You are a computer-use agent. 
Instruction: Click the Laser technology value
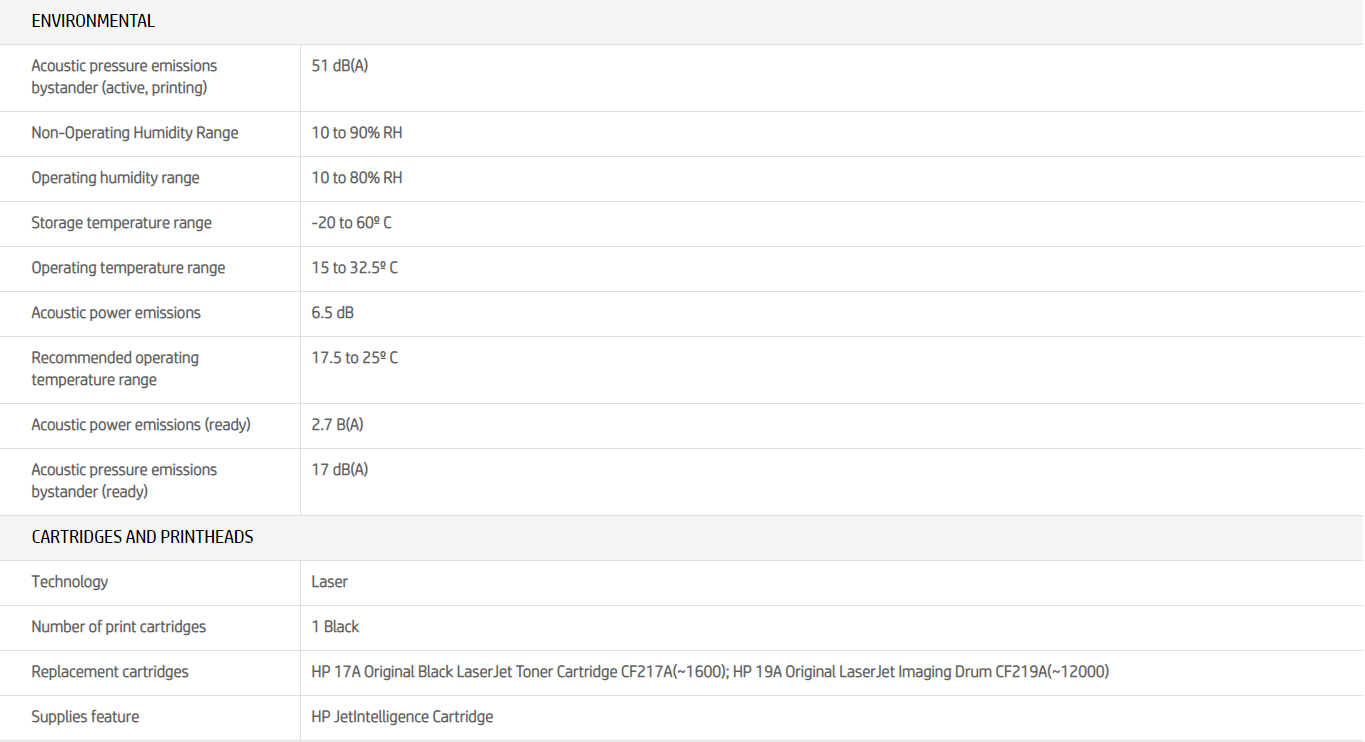click(329, 582)
